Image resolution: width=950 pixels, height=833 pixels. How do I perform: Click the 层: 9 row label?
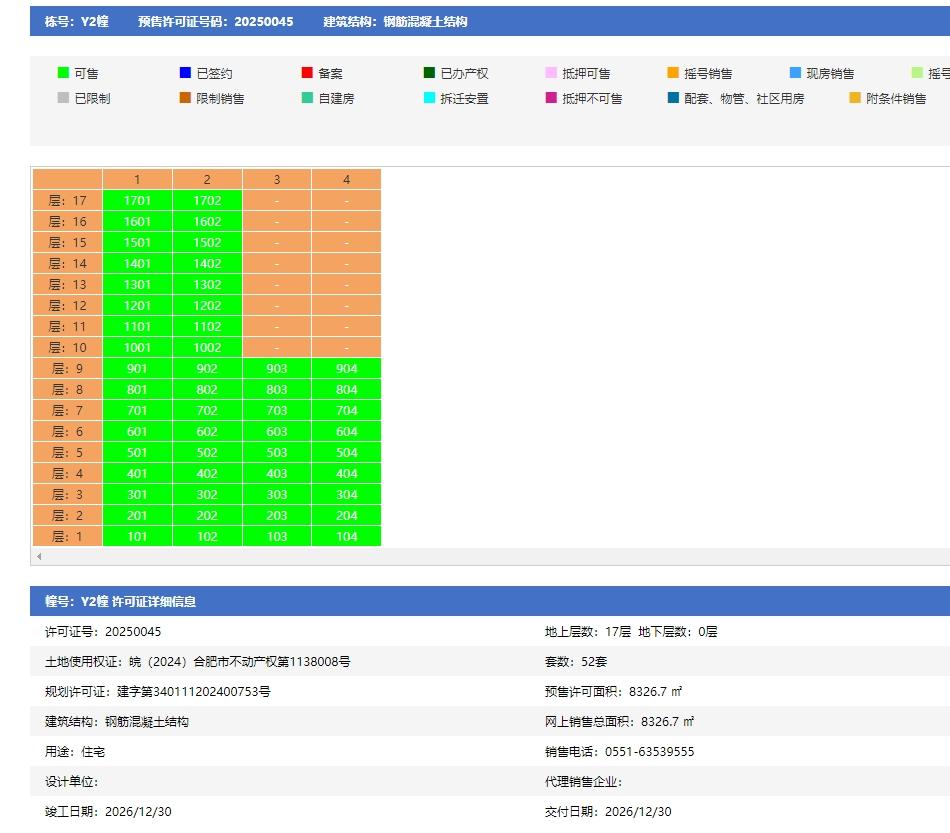click(x=67, y=368)
